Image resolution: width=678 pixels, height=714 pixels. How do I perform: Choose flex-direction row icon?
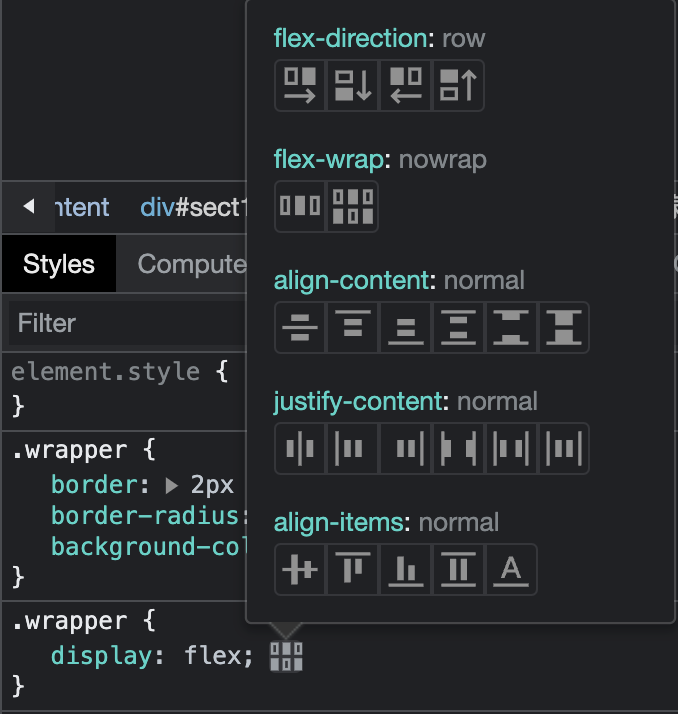tap(300, 85)
